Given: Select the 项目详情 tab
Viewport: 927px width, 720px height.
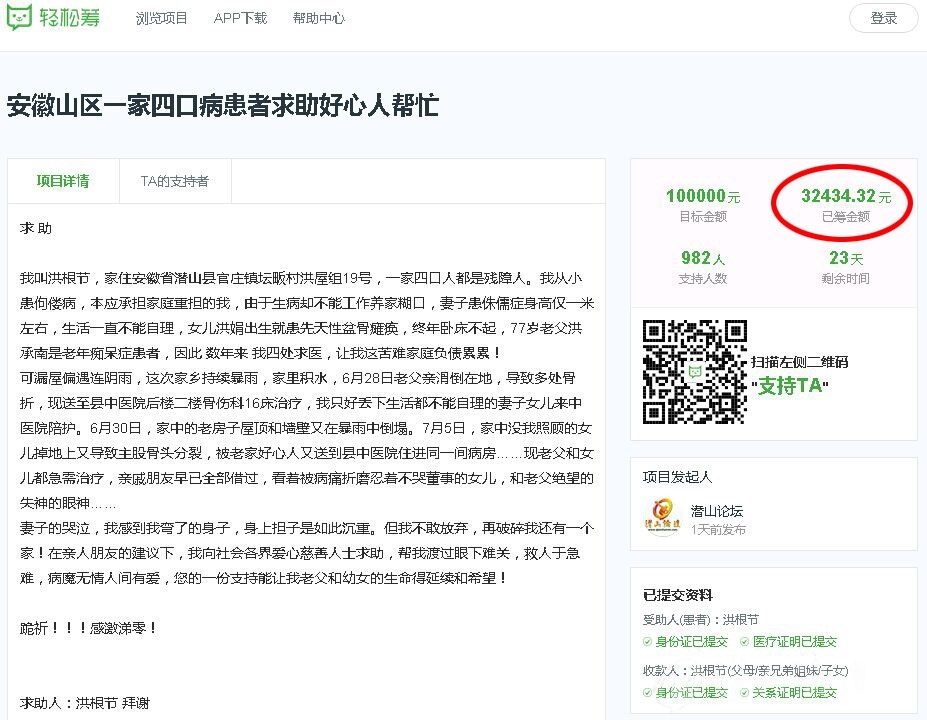Looking at the screenshot, I should [63, 181].
